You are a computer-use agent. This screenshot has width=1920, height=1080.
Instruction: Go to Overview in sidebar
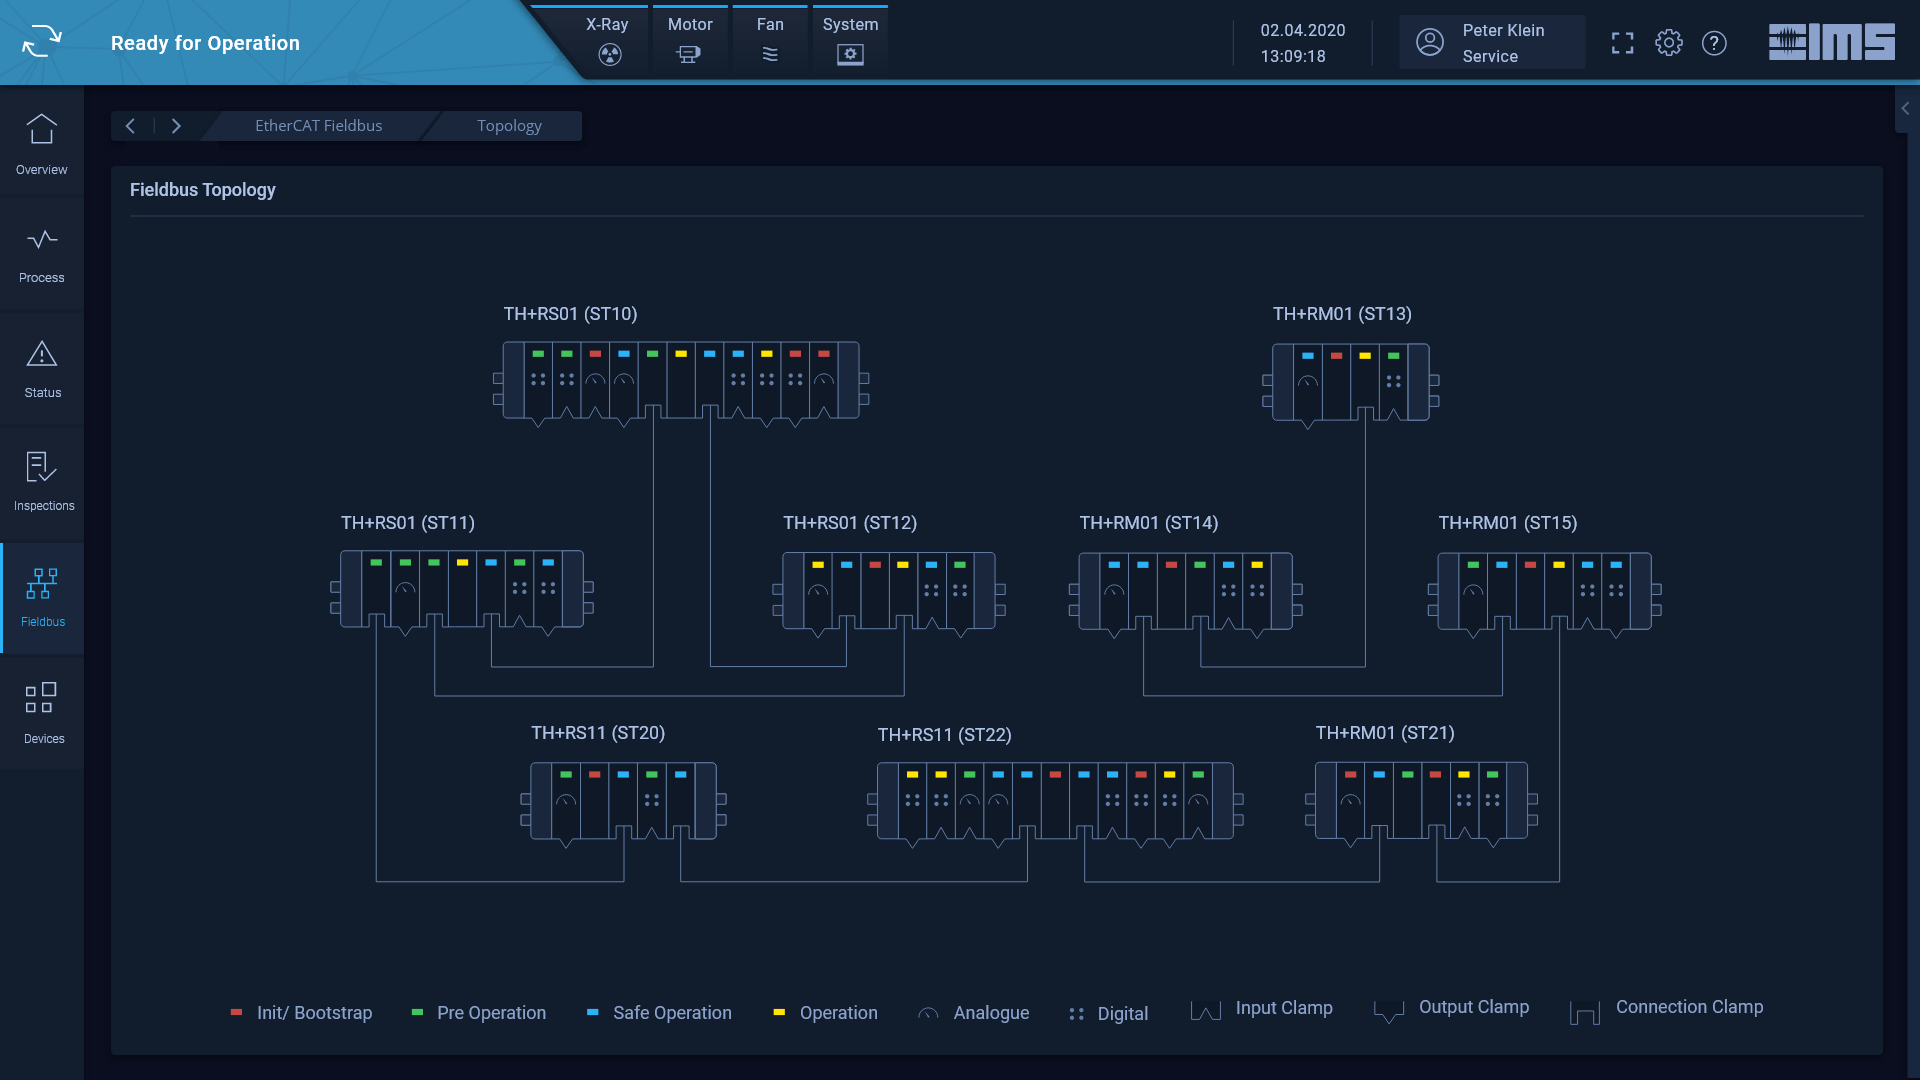pos(42,143)
